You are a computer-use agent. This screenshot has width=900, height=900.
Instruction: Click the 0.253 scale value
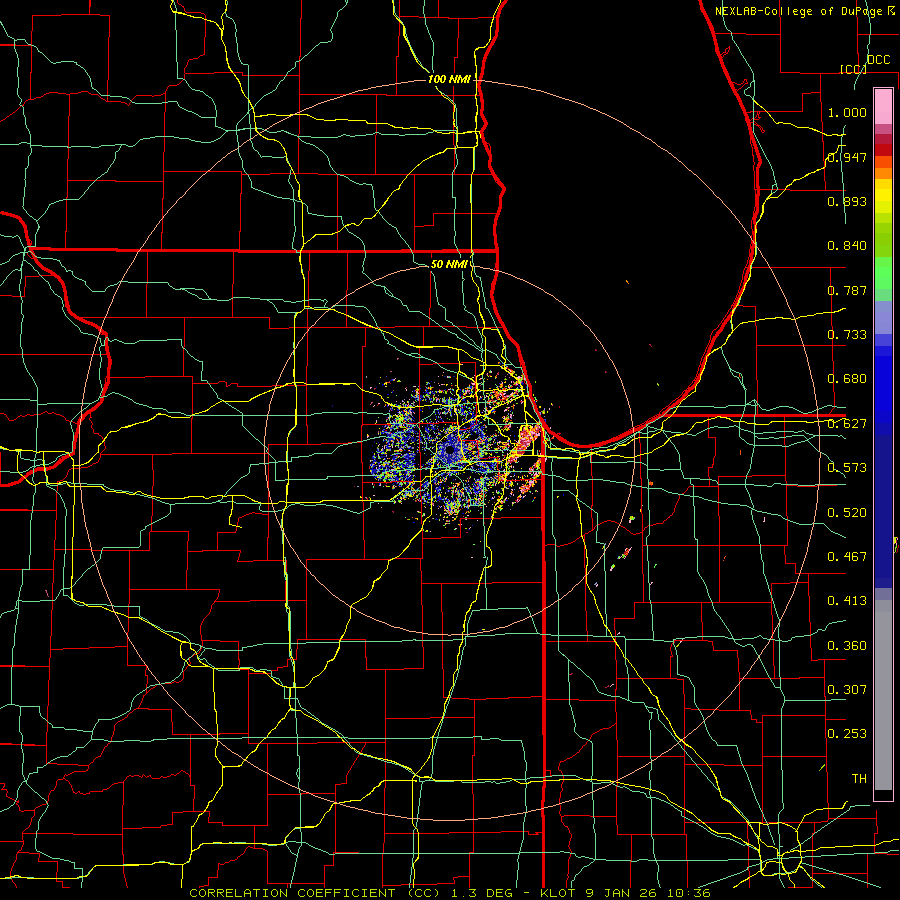(847, 734)
